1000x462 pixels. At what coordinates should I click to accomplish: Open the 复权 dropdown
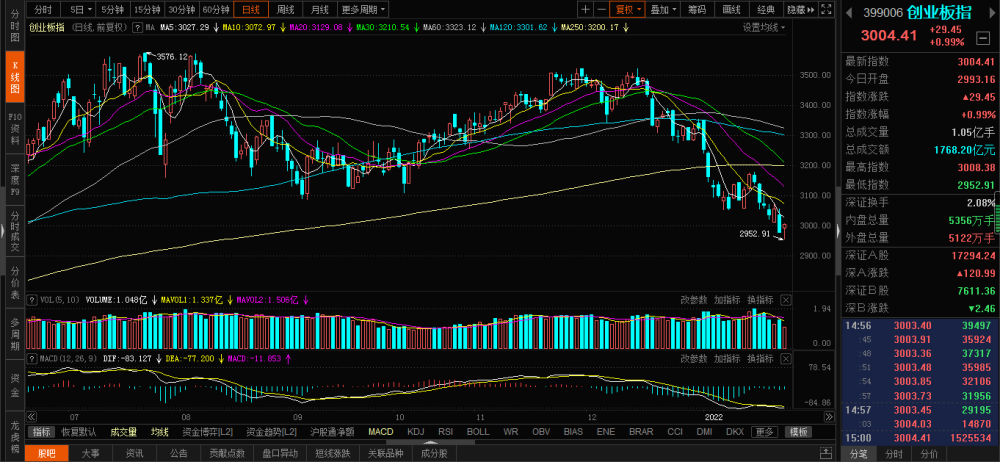[x=628, y=10]
